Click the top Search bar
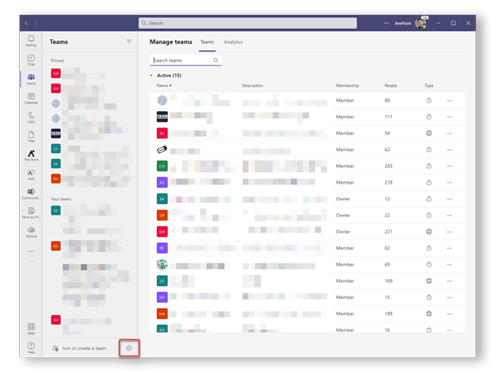This screenshot has height=372, width=500. 248,23
